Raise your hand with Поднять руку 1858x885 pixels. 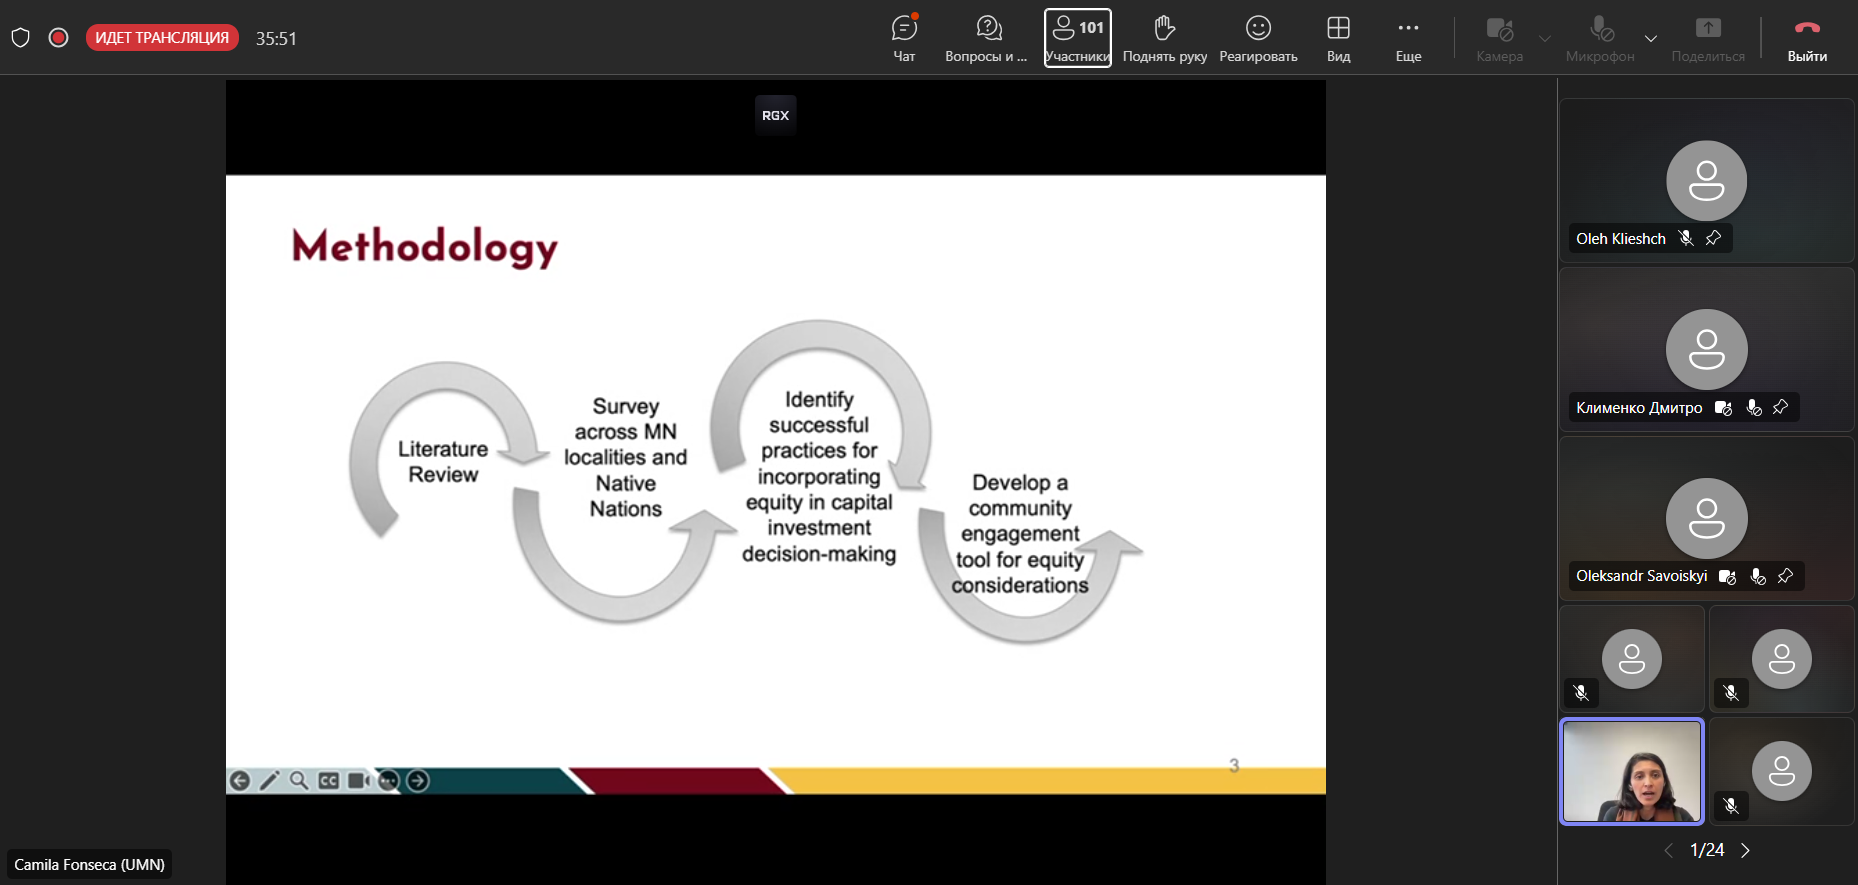[1164, 38]
